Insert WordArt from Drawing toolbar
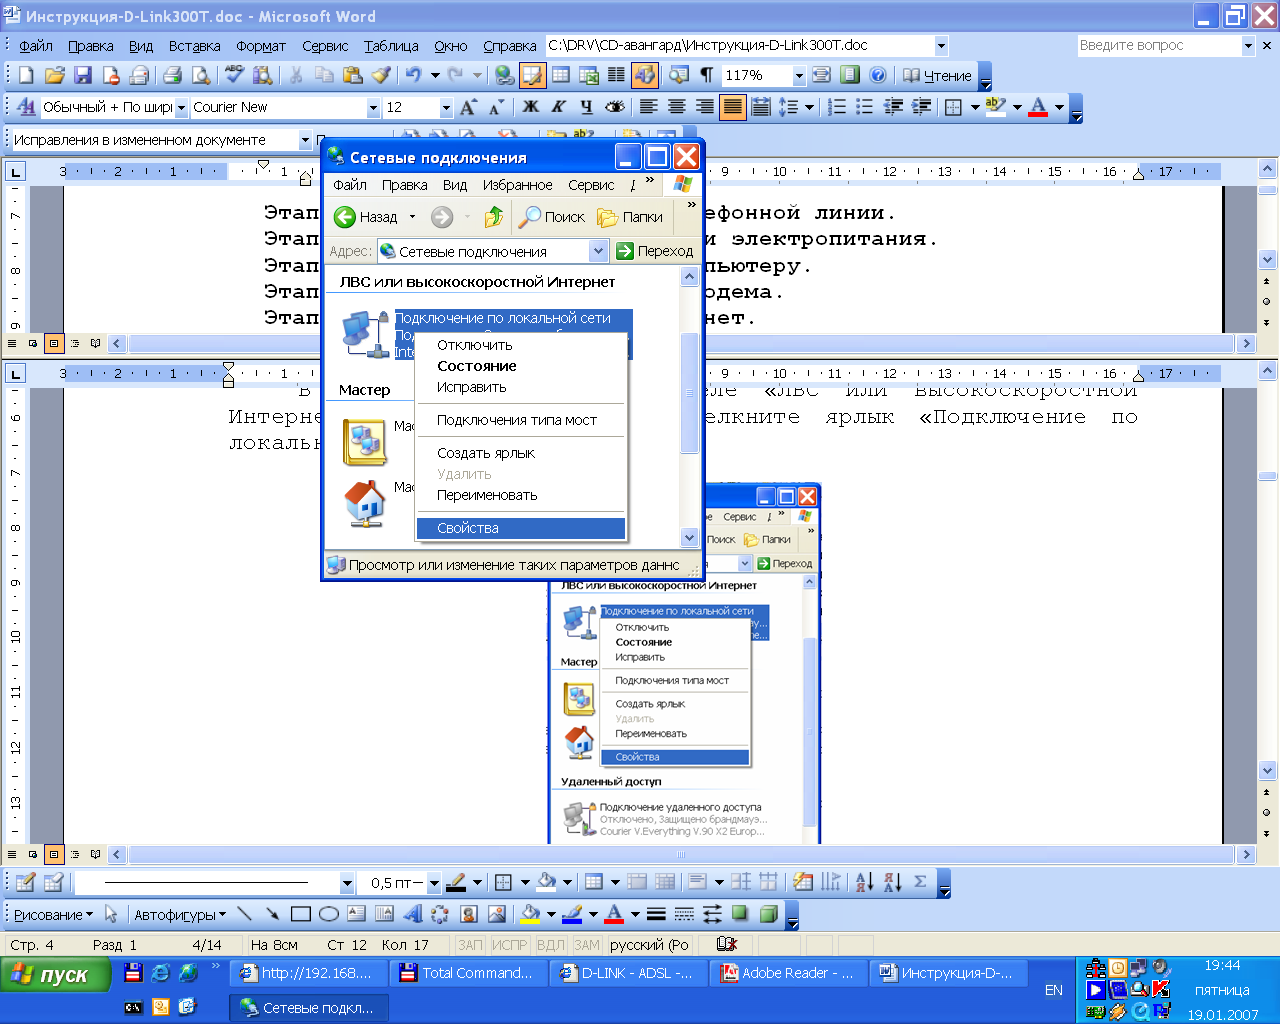Screen dimensions: 1280x1024 [x=412, y=914]
